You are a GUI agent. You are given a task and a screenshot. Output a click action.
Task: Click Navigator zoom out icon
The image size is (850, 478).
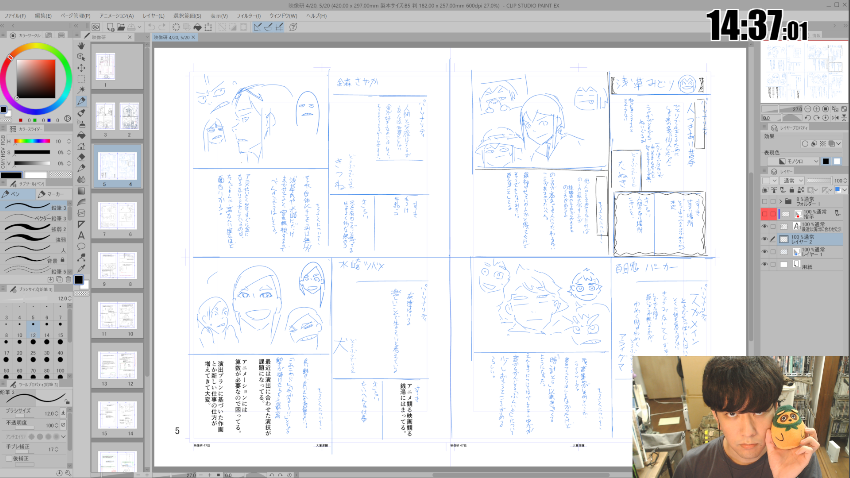click(x=808, y=109)
